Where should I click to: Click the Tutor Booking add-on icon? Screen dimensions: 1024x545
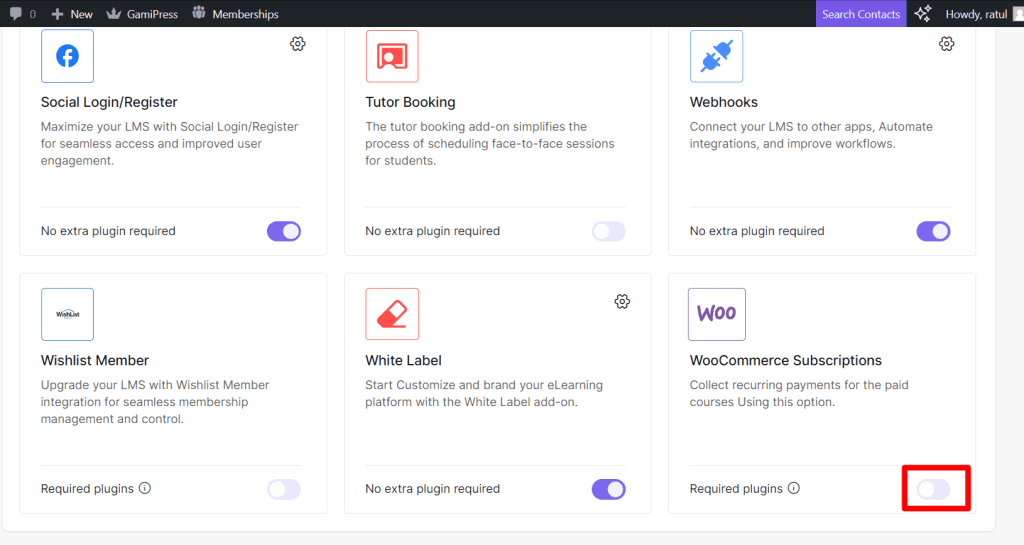[392, 56]
